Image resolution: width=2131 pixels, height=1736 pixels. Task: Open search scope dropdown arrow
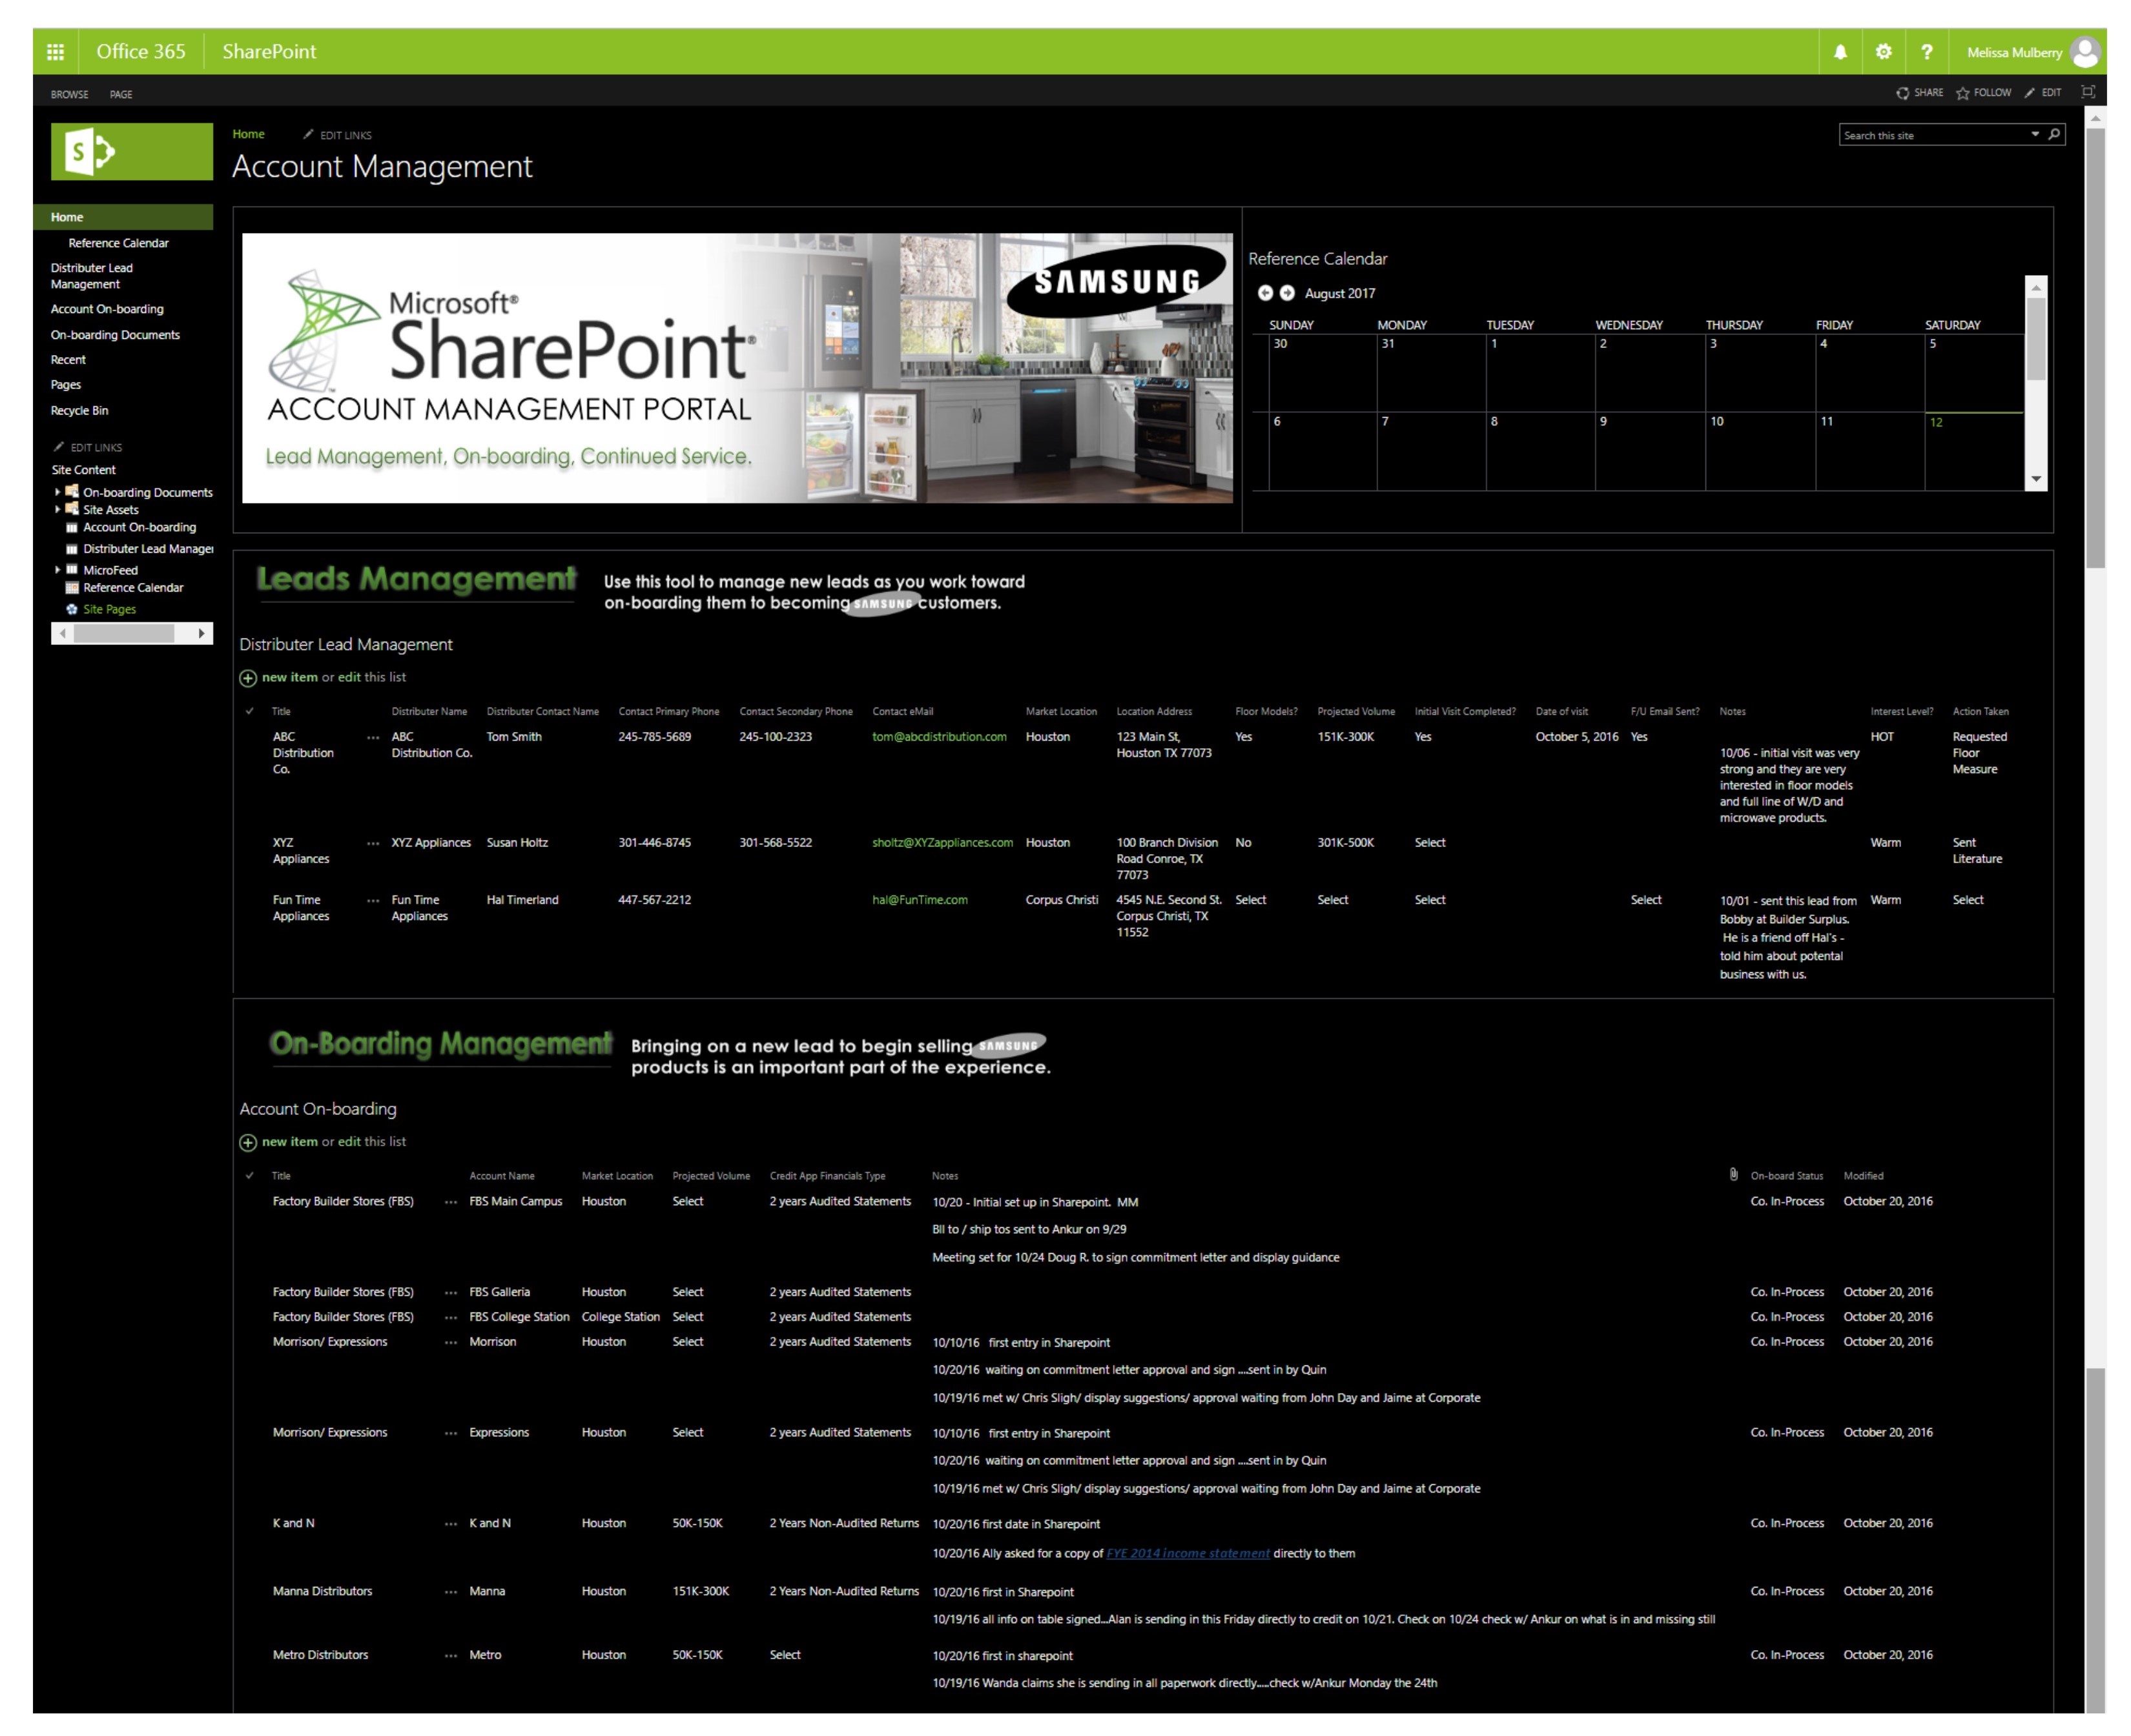(x=2034, y=135)
